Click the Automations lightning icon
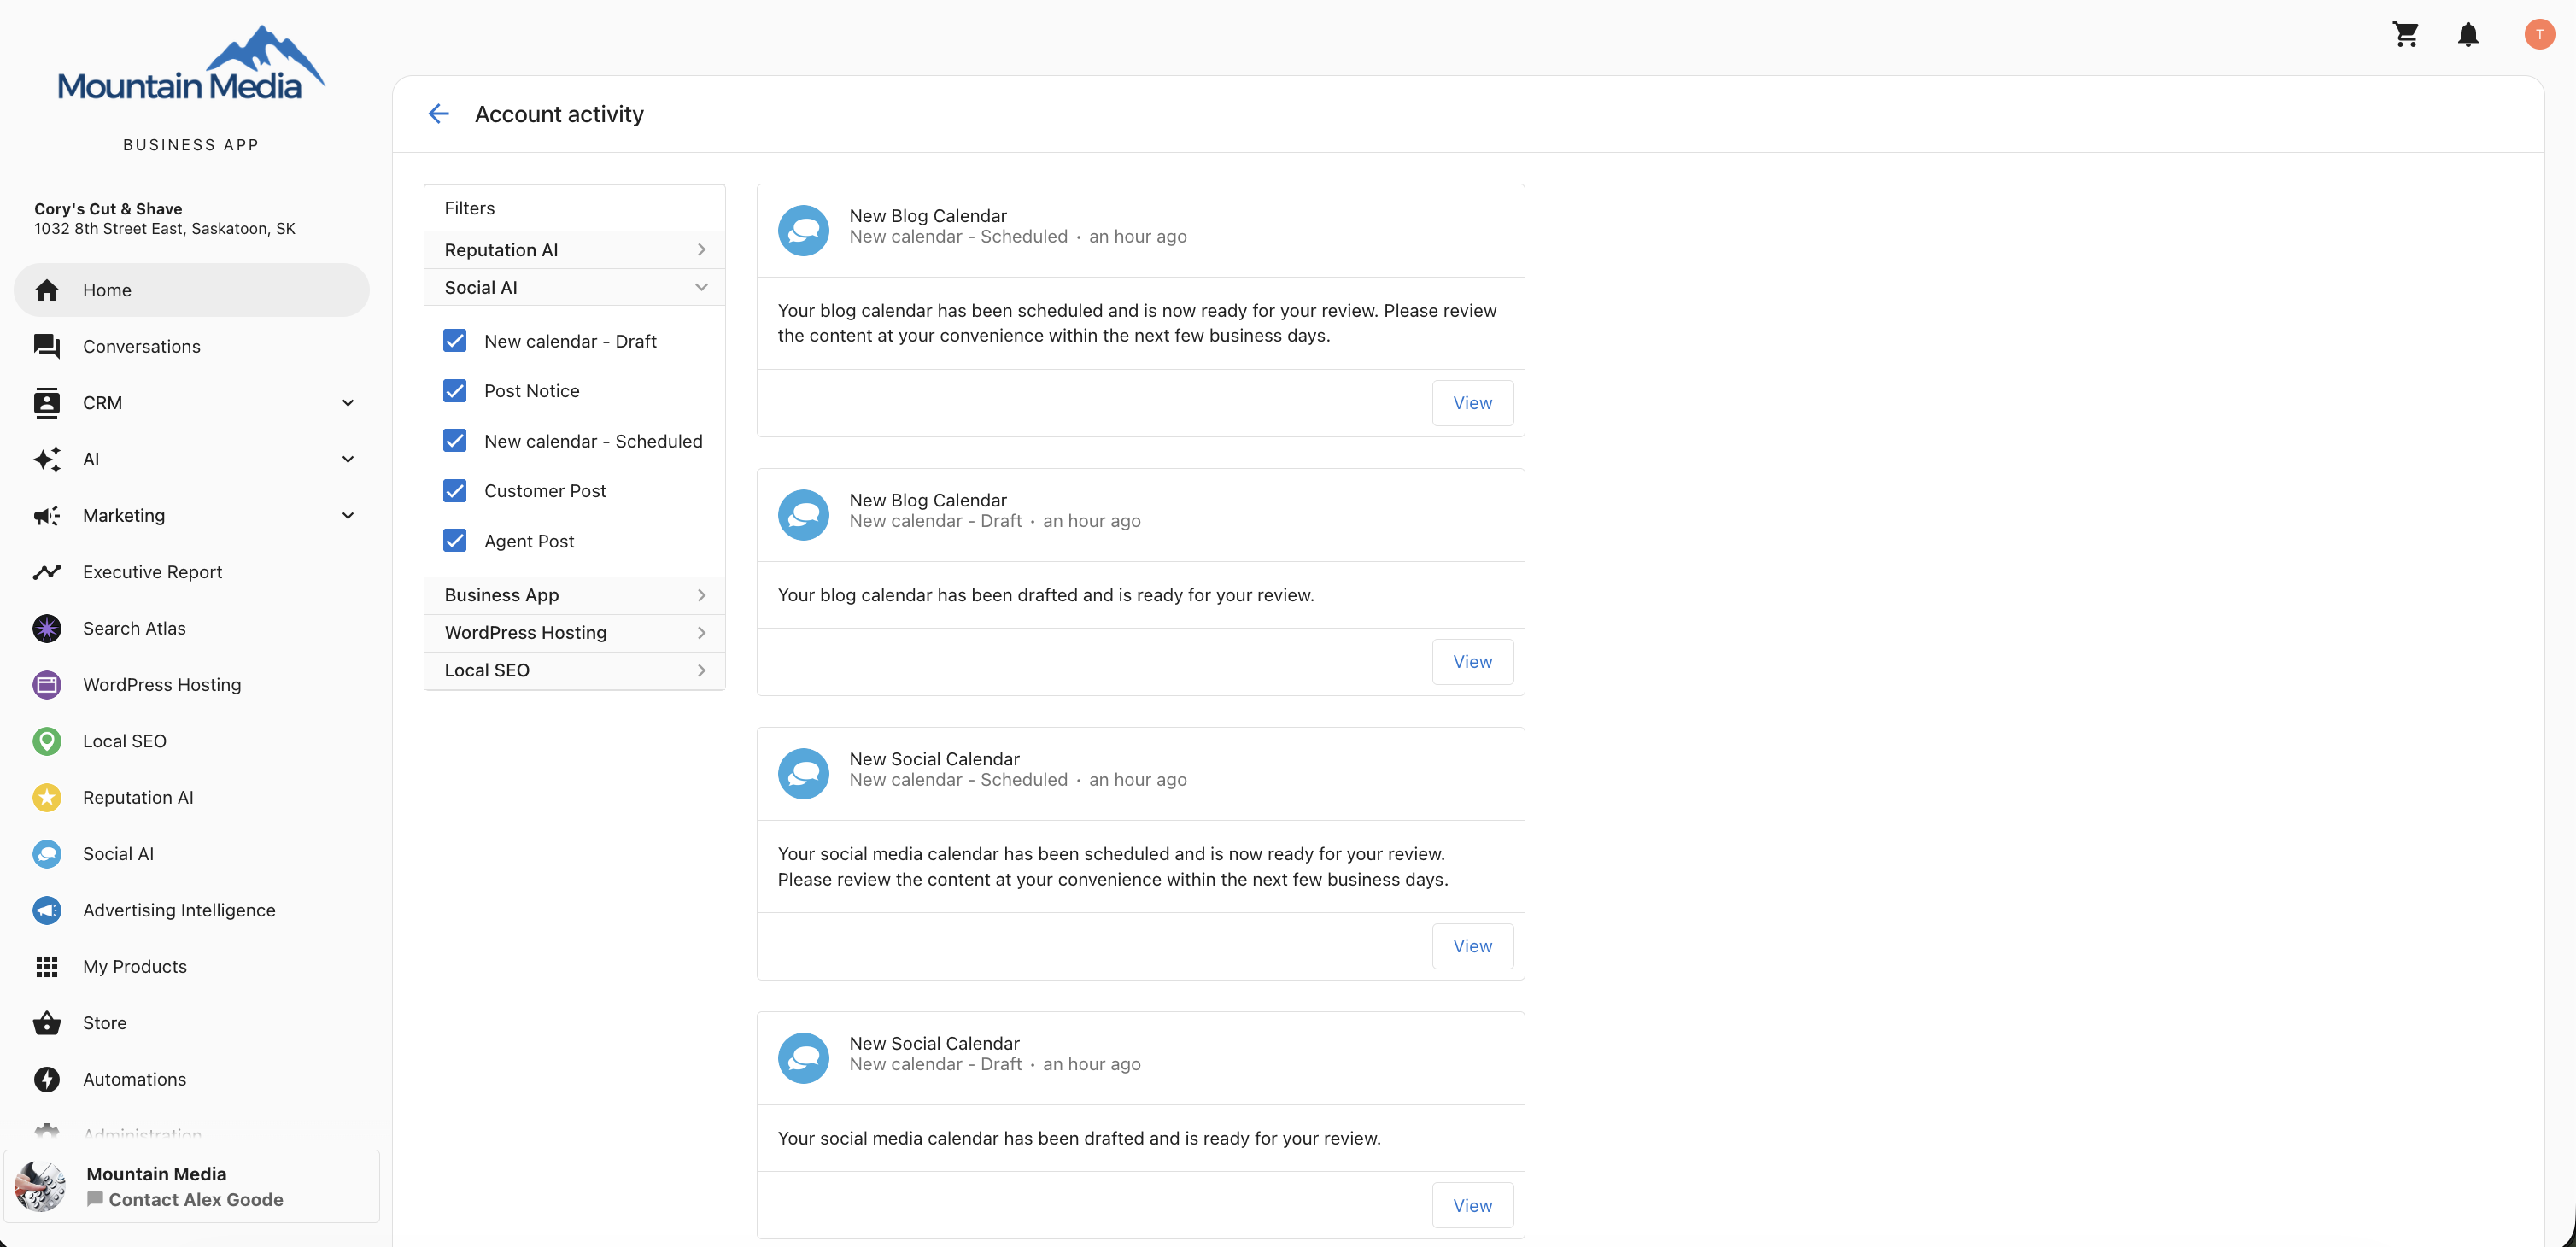The height and width of the screenshot is (1247, 2576). [x=47, y=1079]
